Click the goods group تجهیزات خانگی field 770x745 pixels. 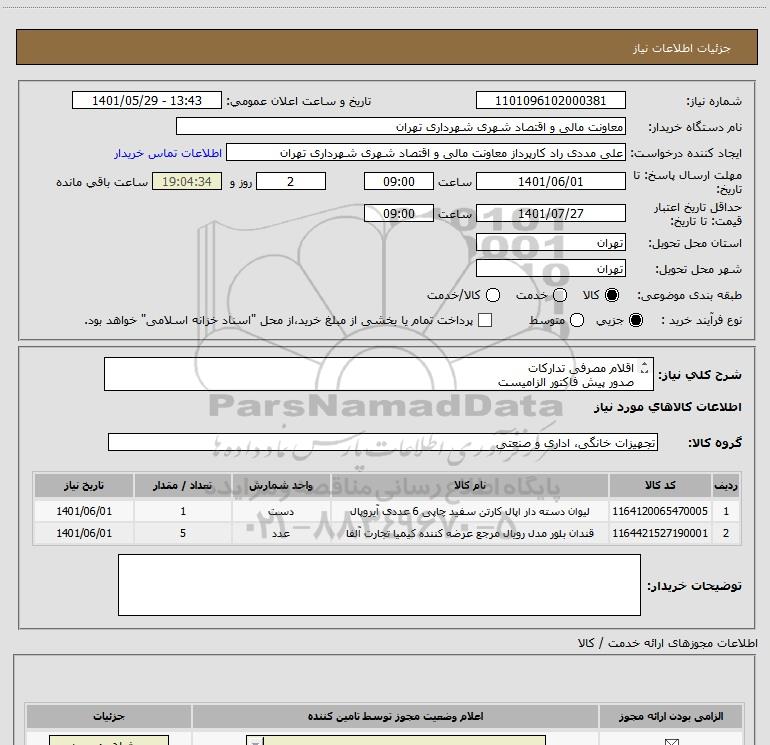pos(383,442)
